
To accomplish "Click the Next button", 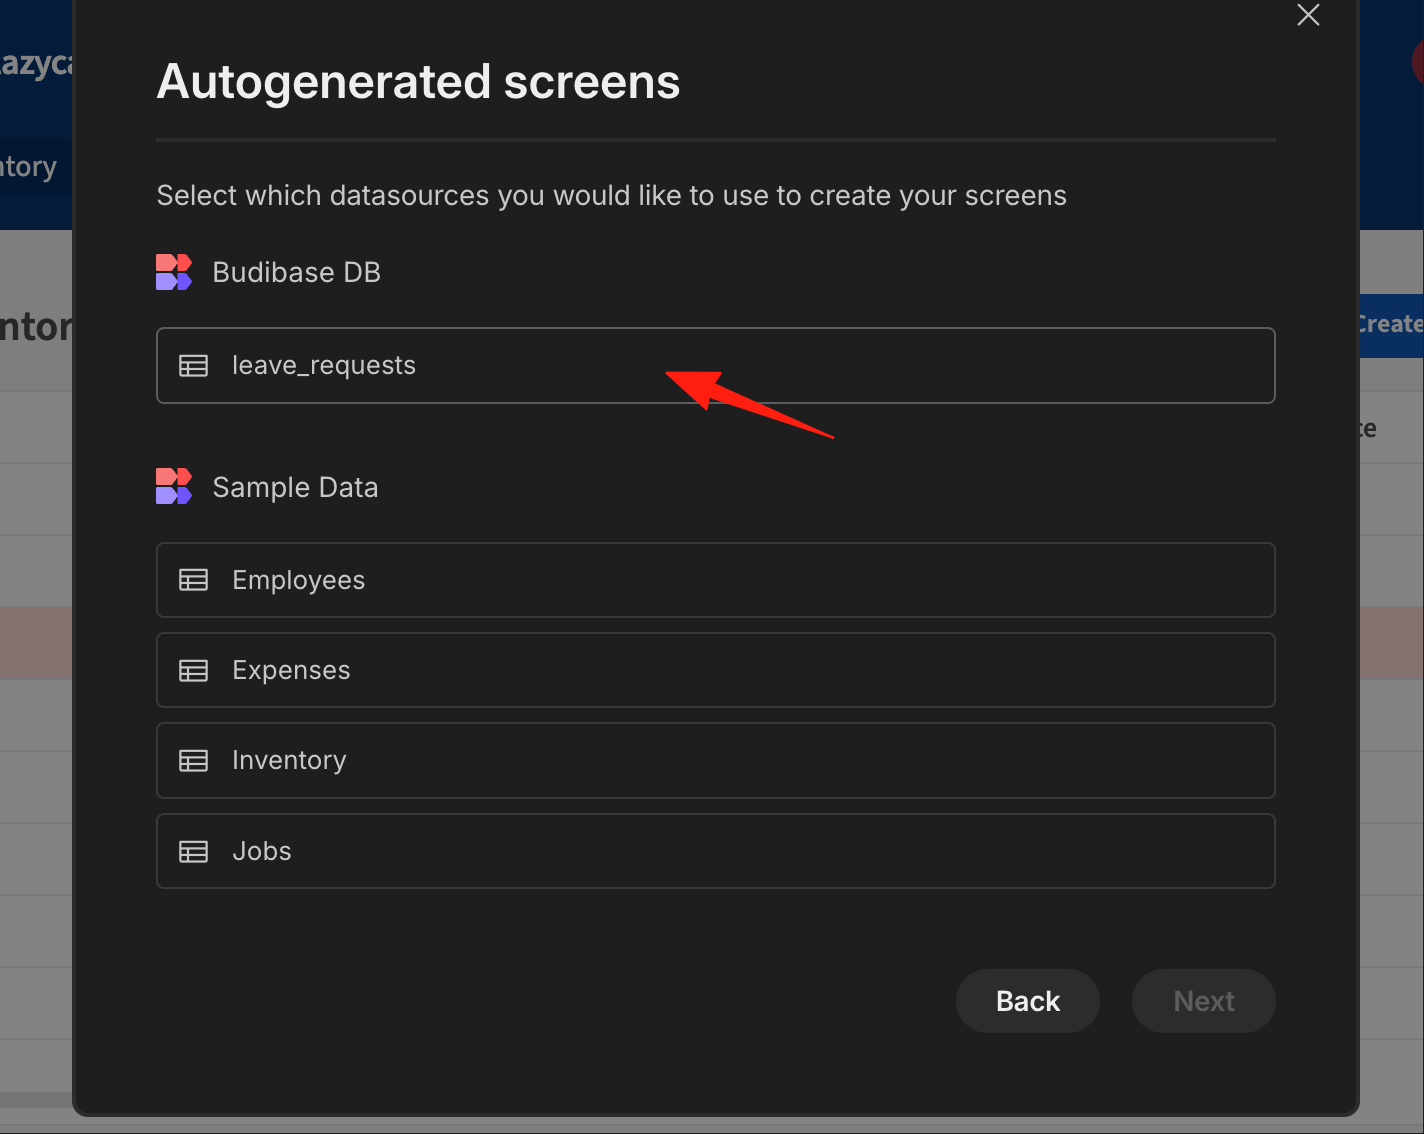I will [x=1204, y=1001].
